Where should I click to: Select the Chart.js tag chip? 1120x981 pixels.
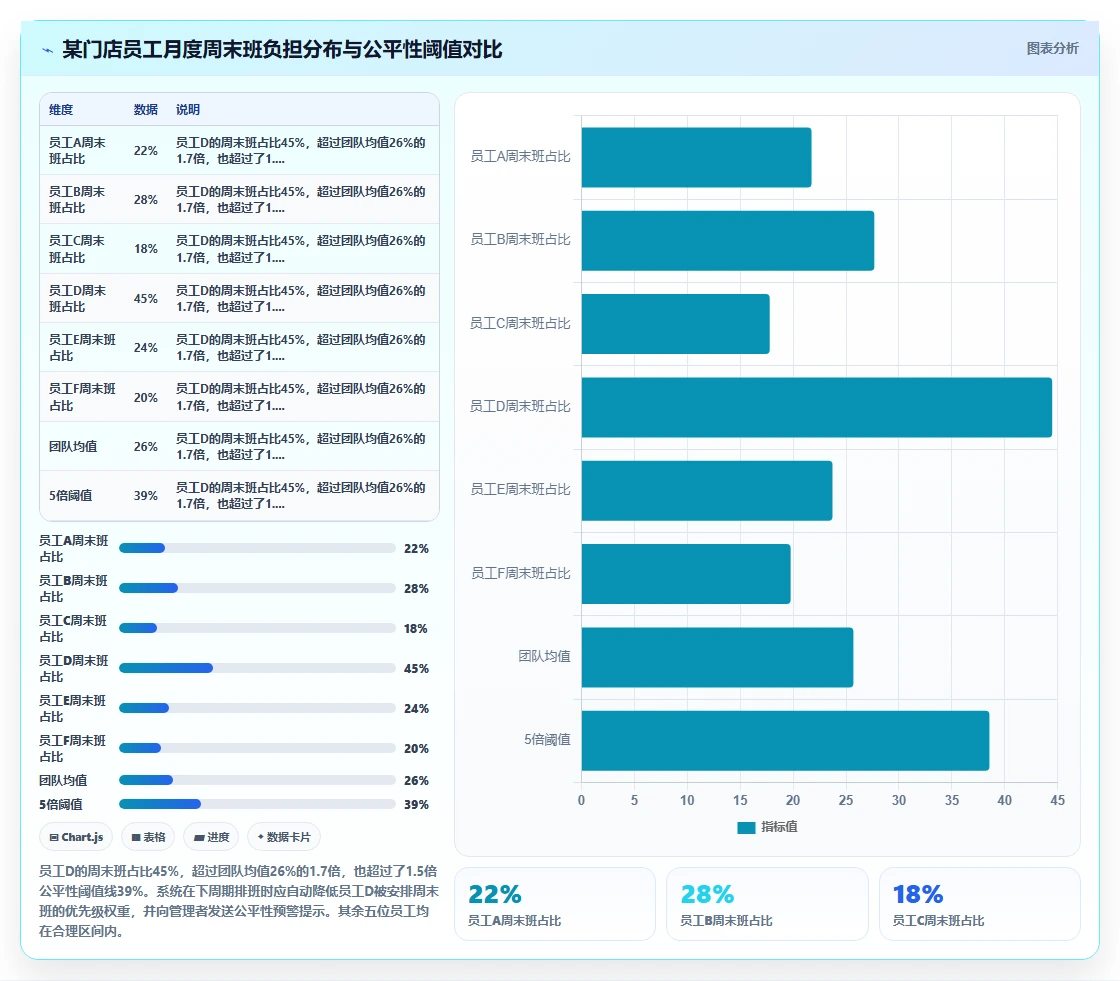coord(76,837)
